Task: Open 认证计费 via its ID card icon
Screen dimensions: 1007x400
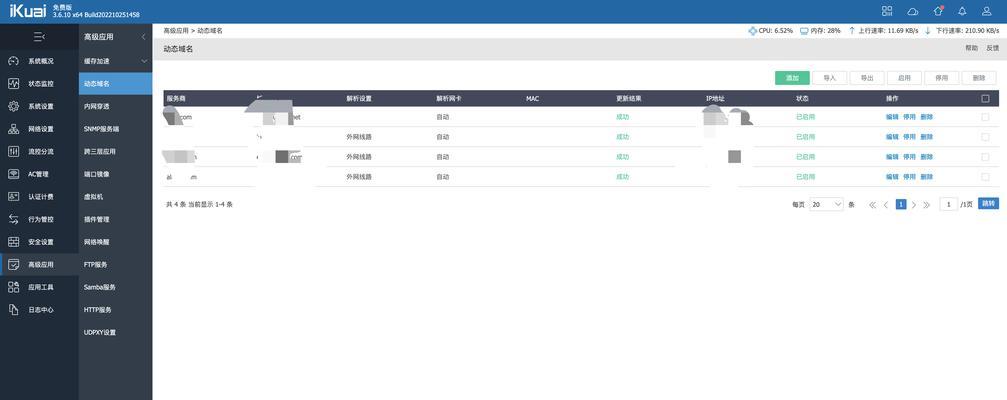Action: (x=13, y=196)
